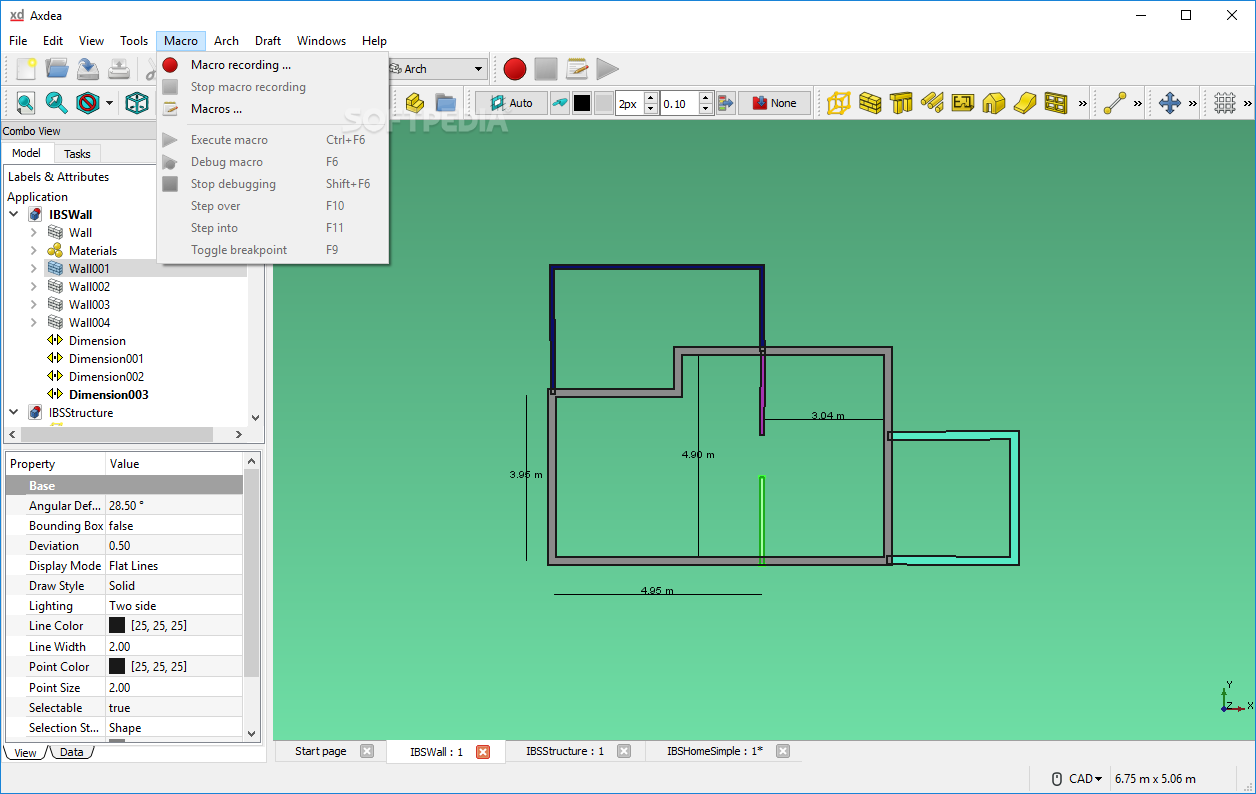Open the draw style dropdown arrow
The image size is (1256, 794).
coord(107,102)
